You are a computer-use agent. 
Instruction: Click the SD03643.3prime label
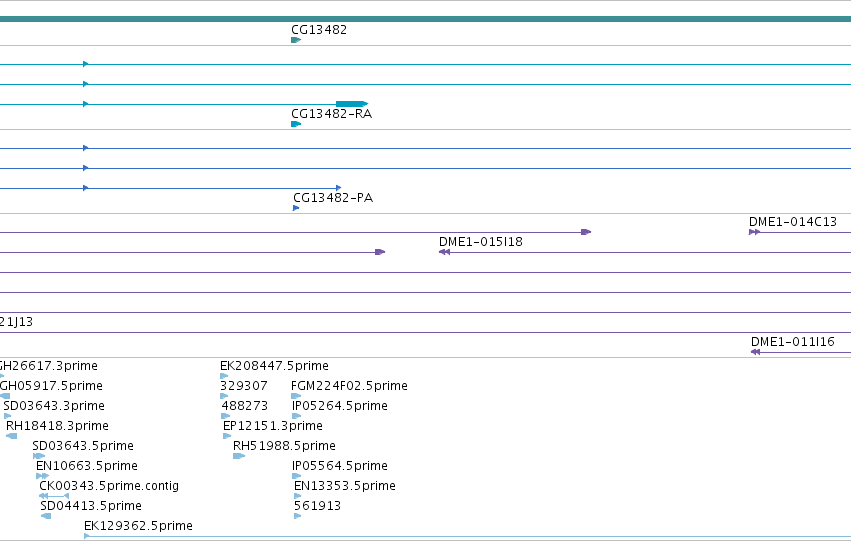coord(54,406)
